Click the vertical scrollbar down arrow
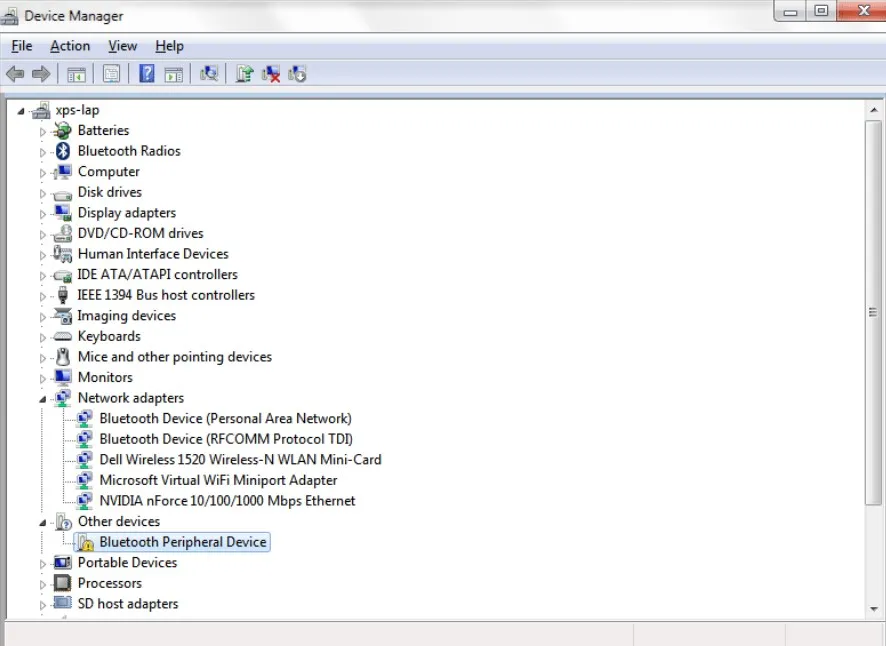The height and width of the screenshot is (646, 886). 873,610
